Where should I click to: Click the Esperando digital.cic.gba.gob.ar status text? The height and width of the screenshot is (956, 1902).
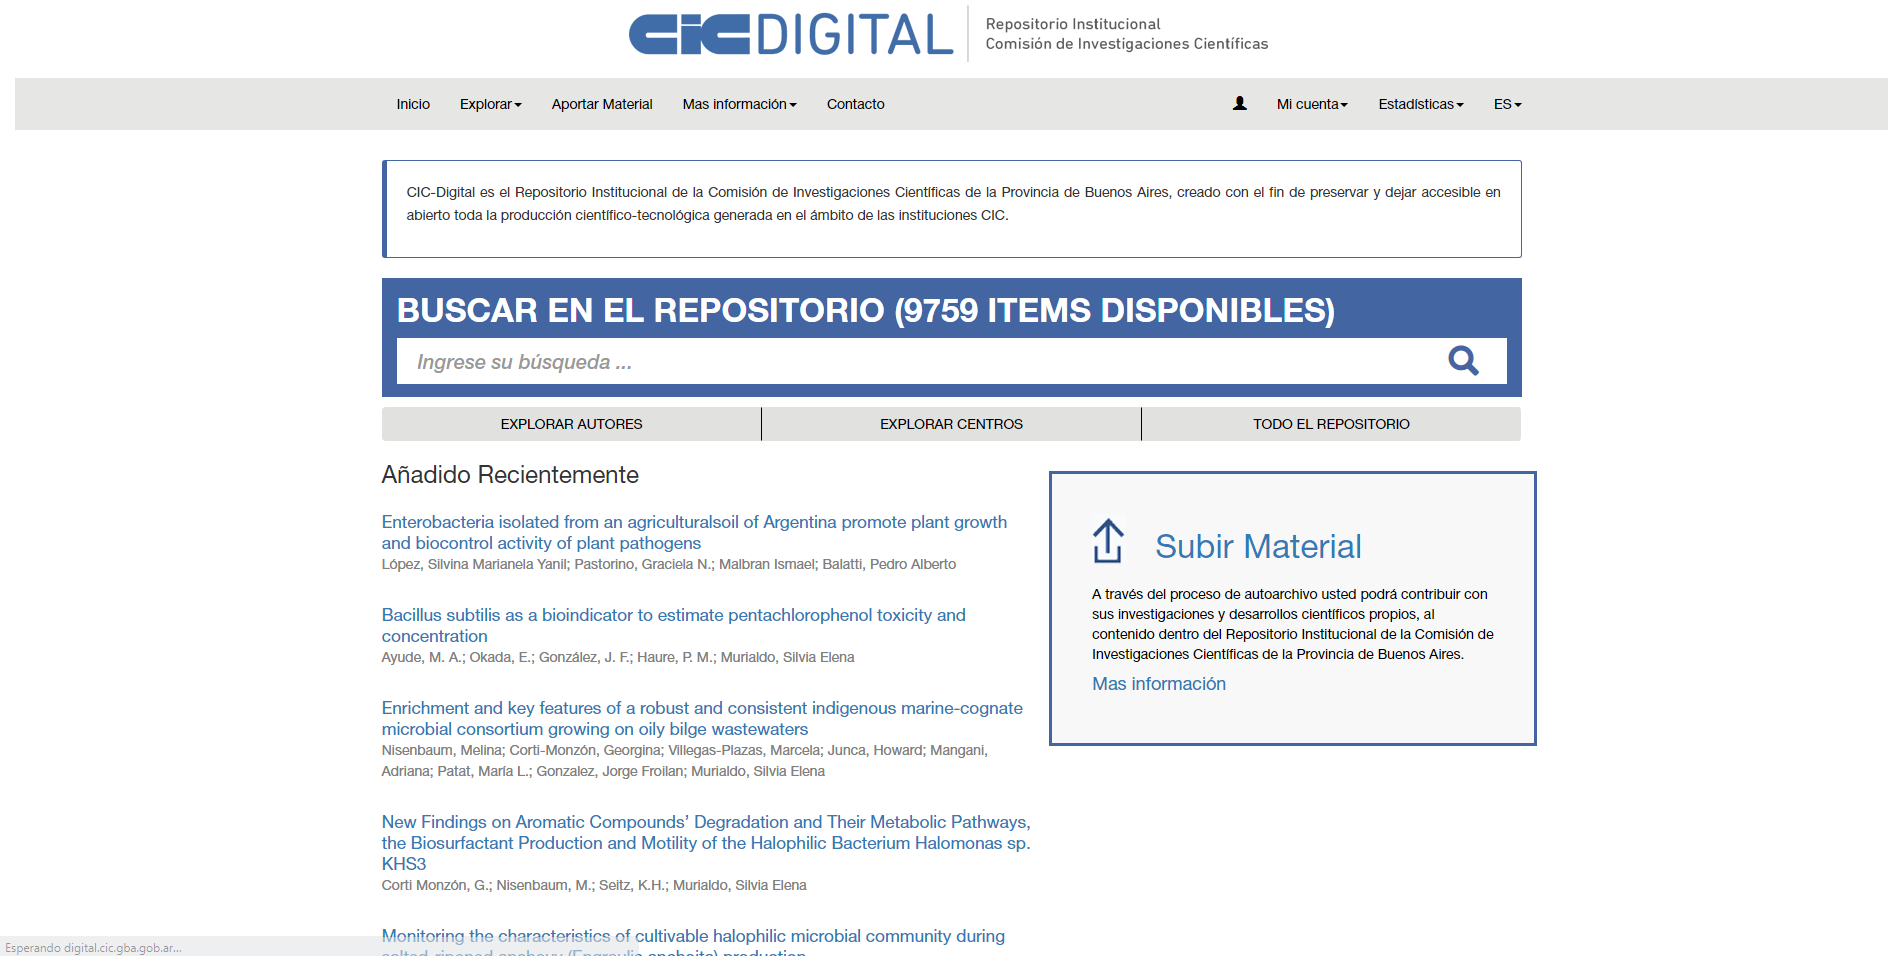point(93,948)
